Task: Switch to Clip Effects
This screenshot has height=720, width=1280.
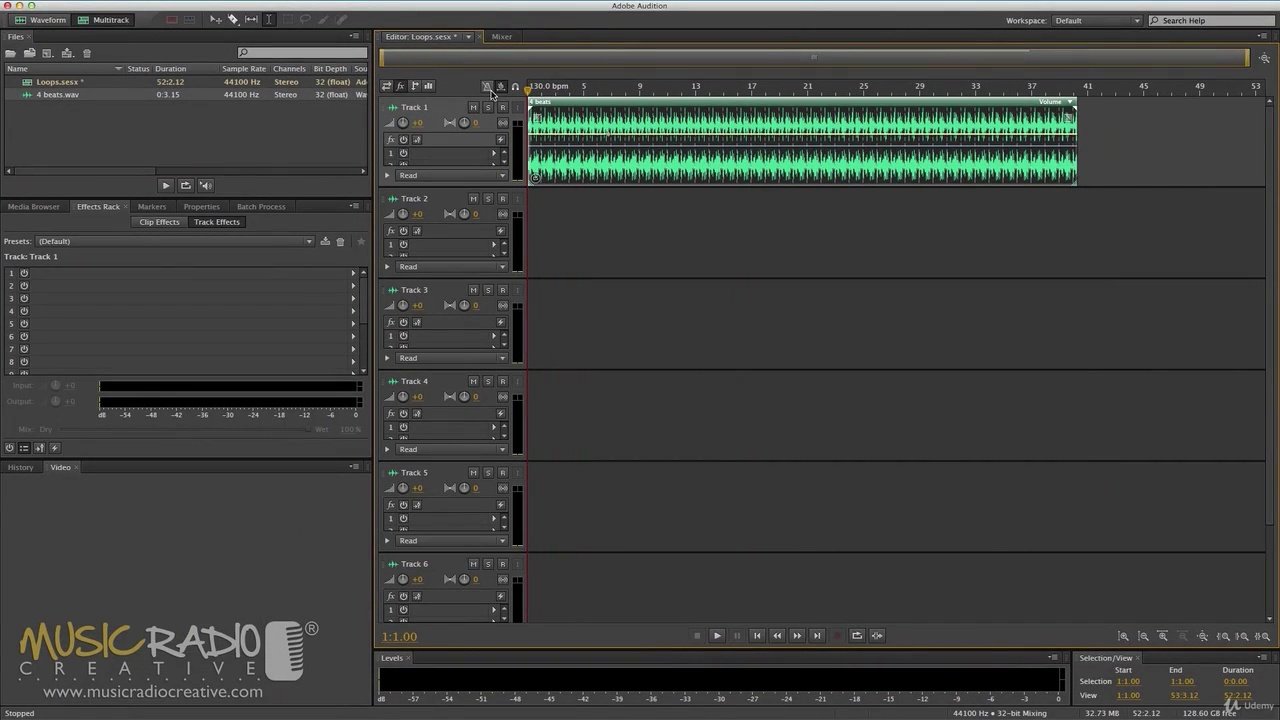Action: (160, 222)
